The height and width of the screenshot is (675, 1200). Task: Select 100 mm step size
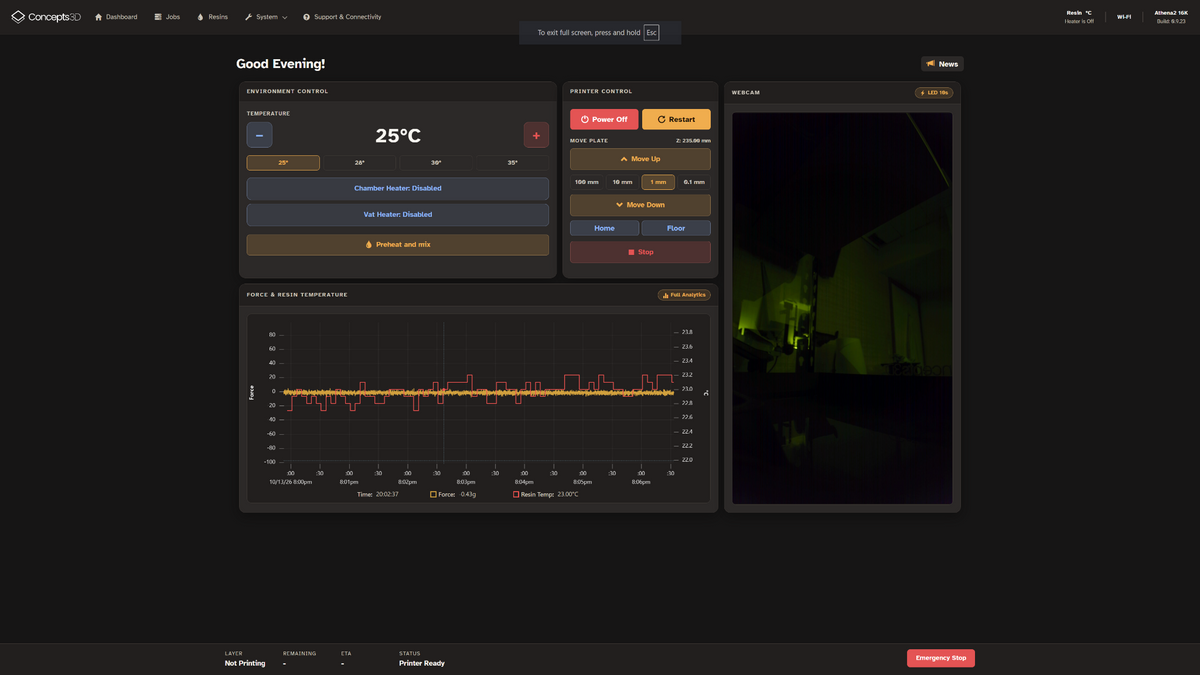tap(587, 182)
